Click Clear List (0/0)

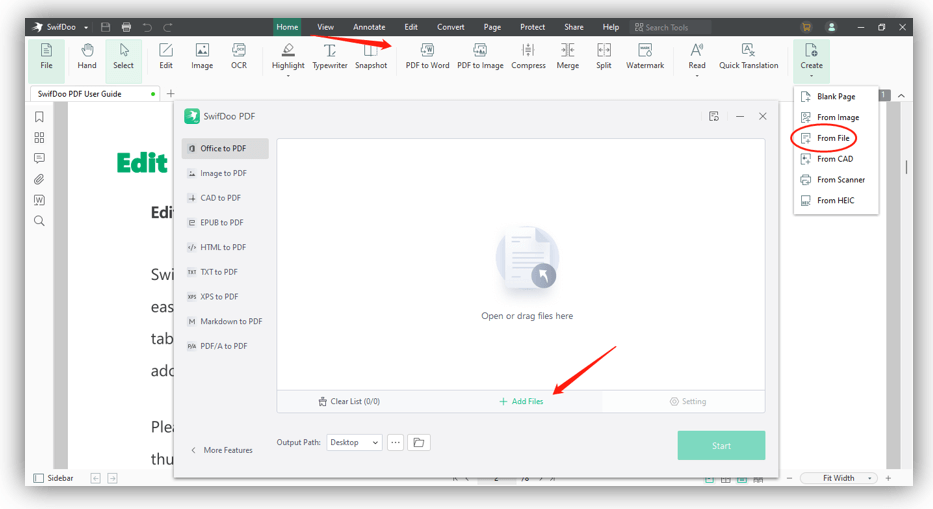(x=349, y=401)
